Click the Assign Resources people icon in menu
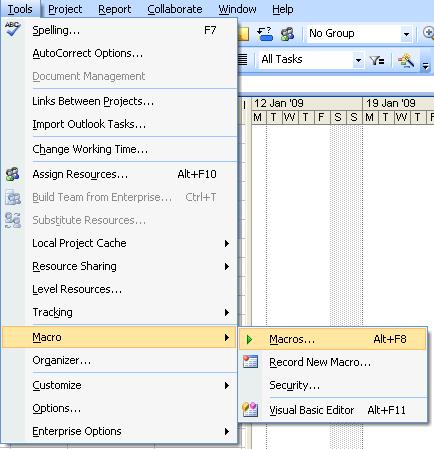 click(13, 174)
